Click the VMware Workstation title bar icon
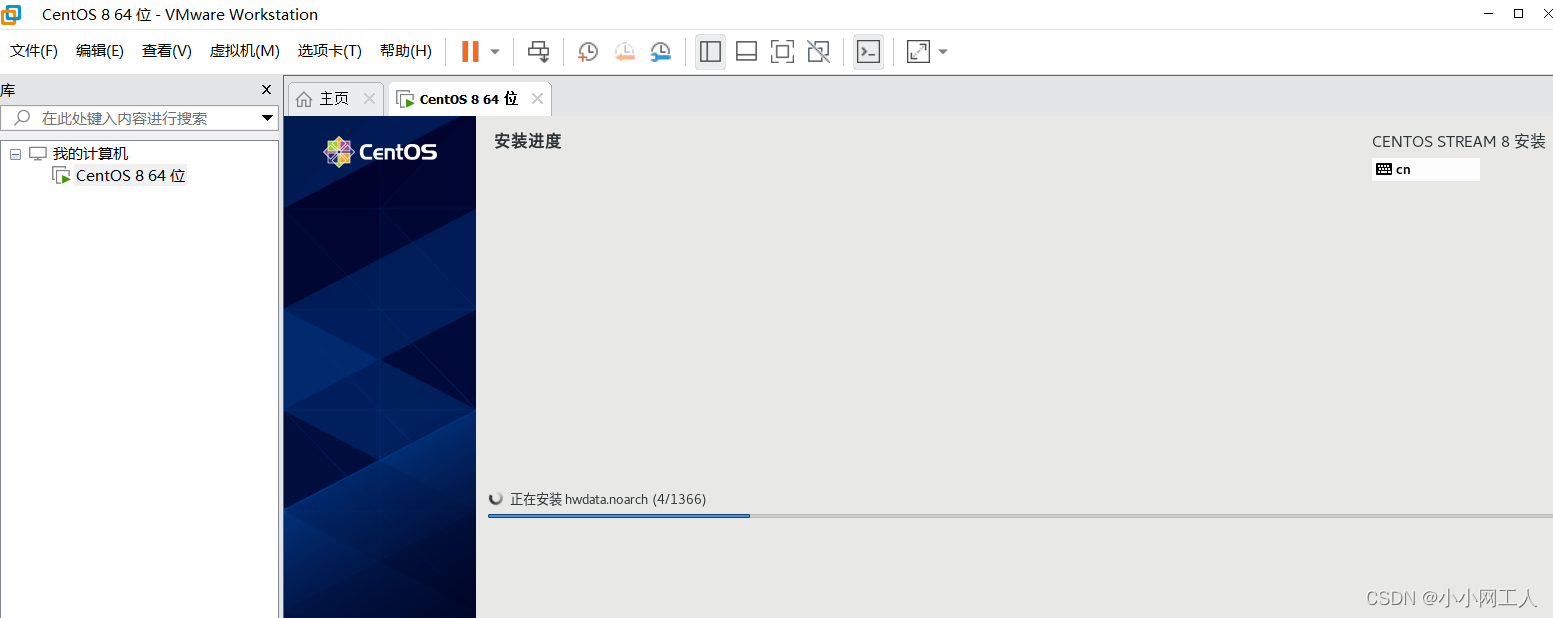The height and width of the screenshot is (618, 1553). pos(12,14)
